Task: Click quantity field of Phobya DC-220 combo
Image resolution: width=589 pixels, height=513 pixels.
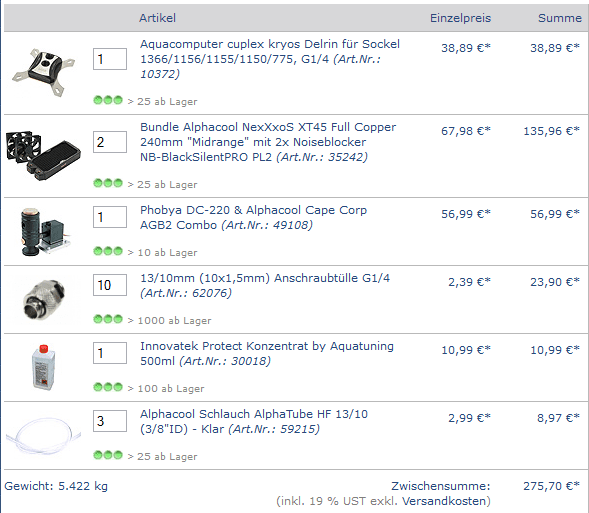Action: tap(110, 217)
